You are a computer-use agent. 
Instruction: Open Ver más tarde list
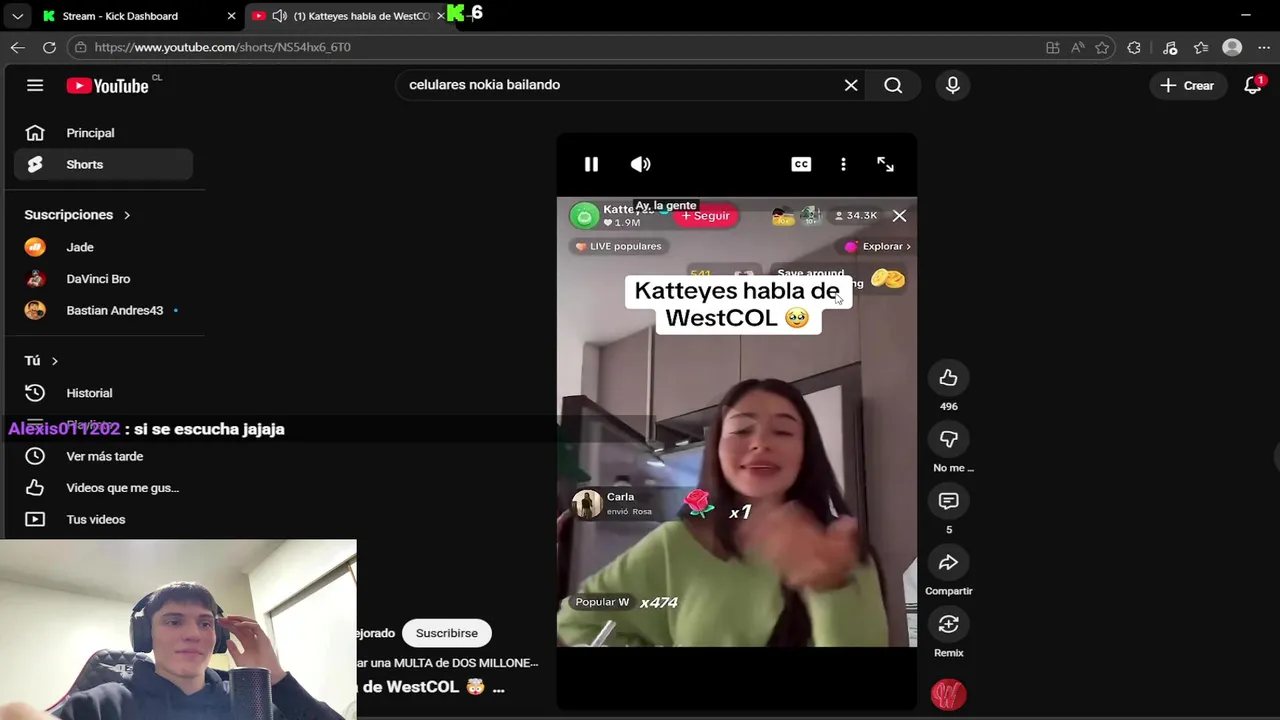coord(103,456)
